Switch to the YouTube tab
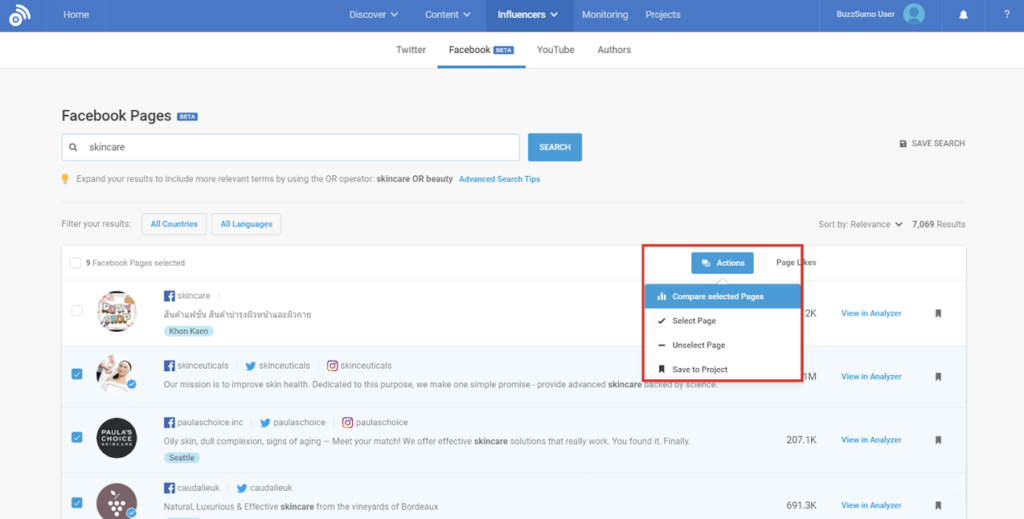 [x=555, y=50]
